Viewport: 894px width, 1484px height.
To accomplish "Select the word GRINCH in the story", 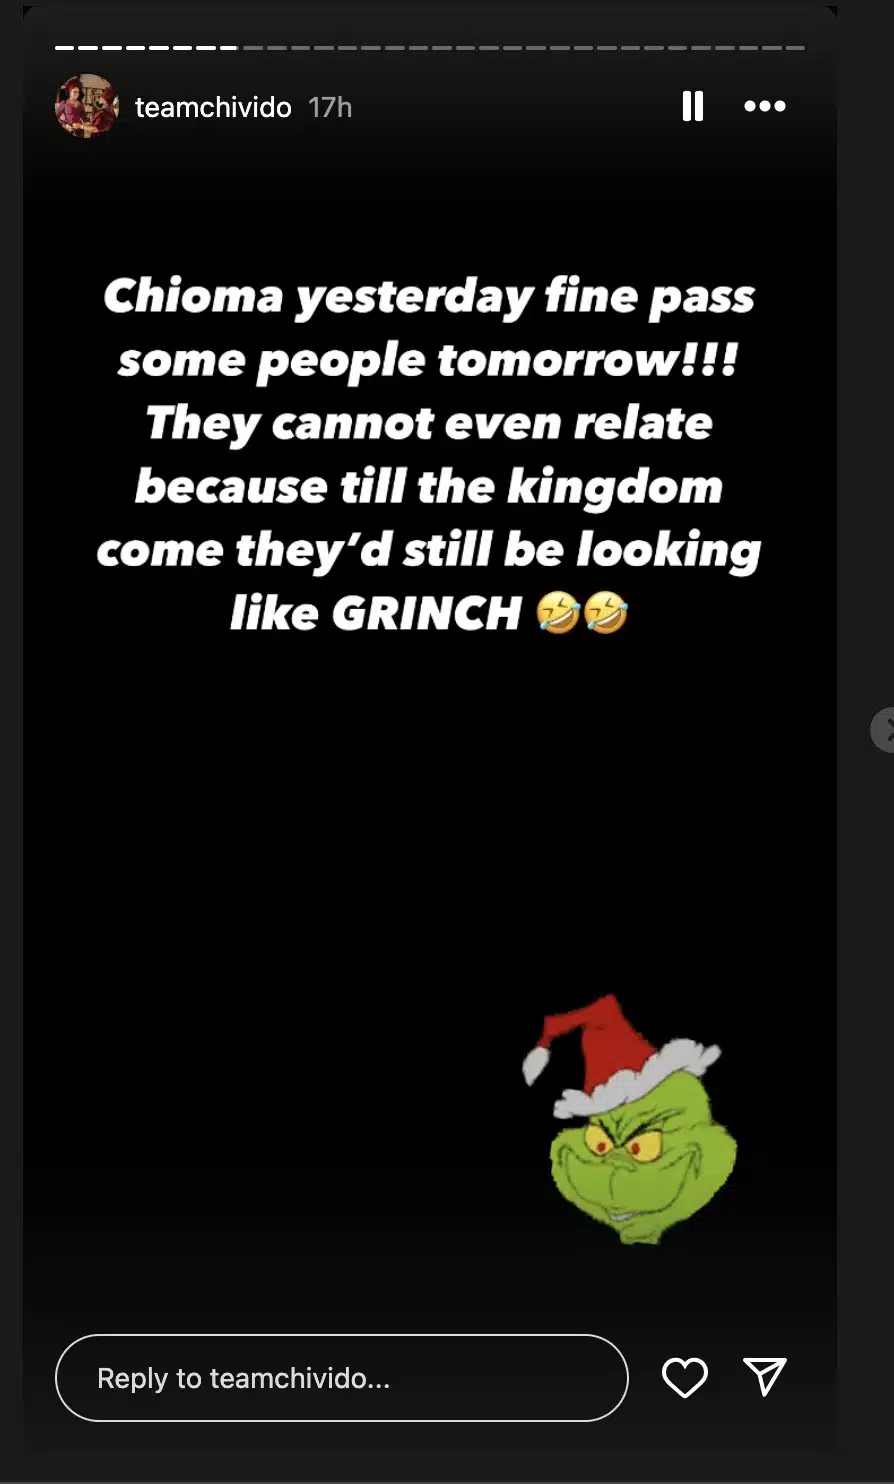I will tap(427, 613).
